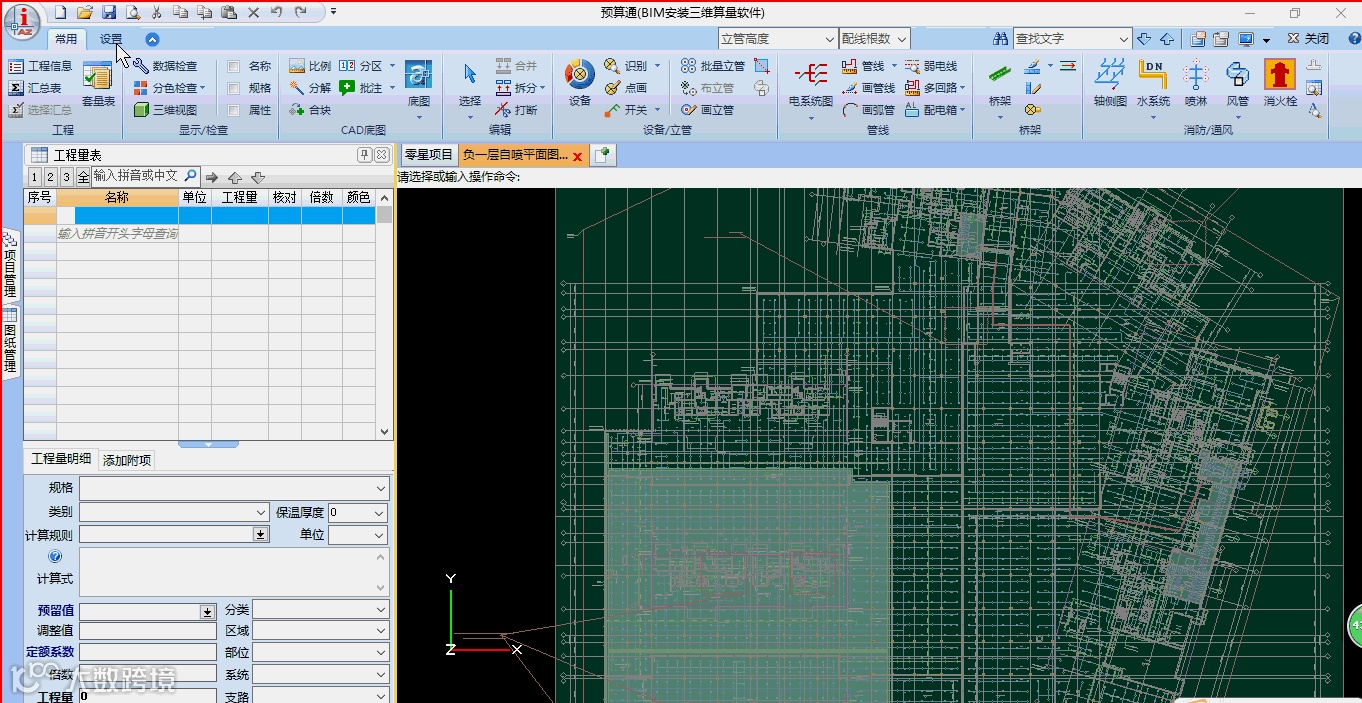The height and width of the screenshot is (703, 1362).
Task: Check the 属性 checkbox
Action: 233,111
